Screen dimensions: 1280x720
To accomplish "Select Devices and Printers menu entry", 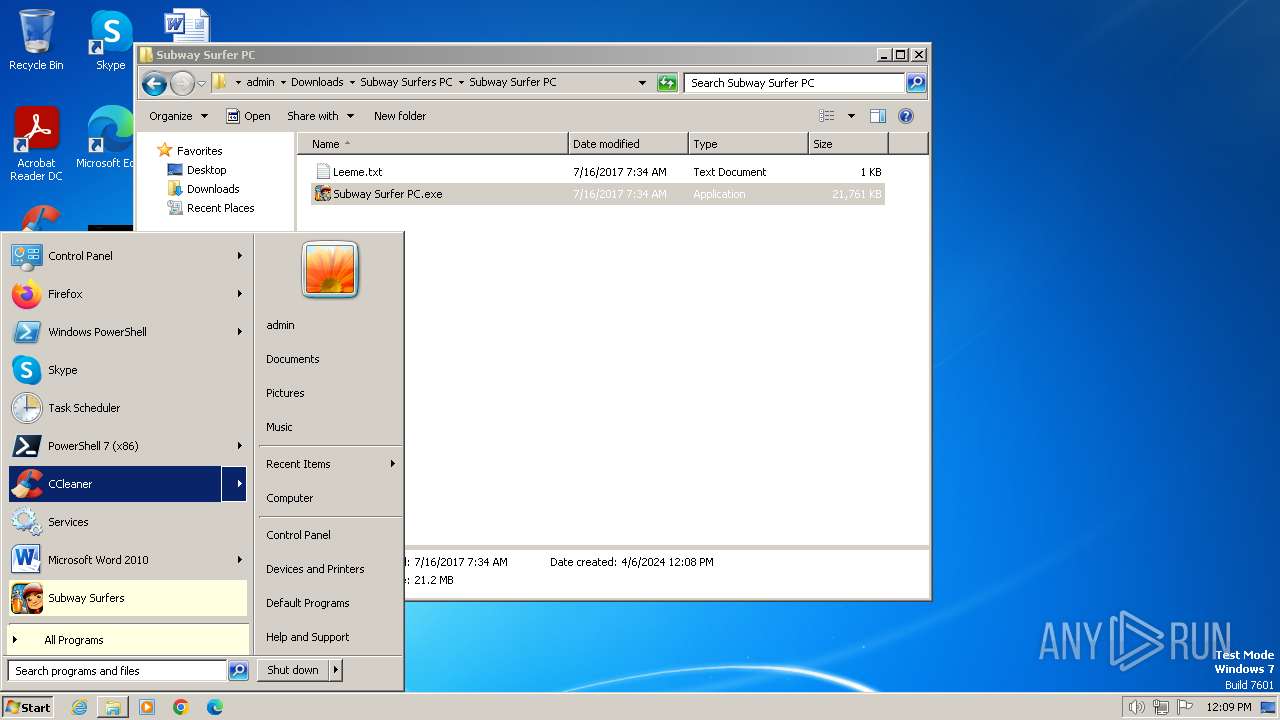I will (x=315, y=569).
